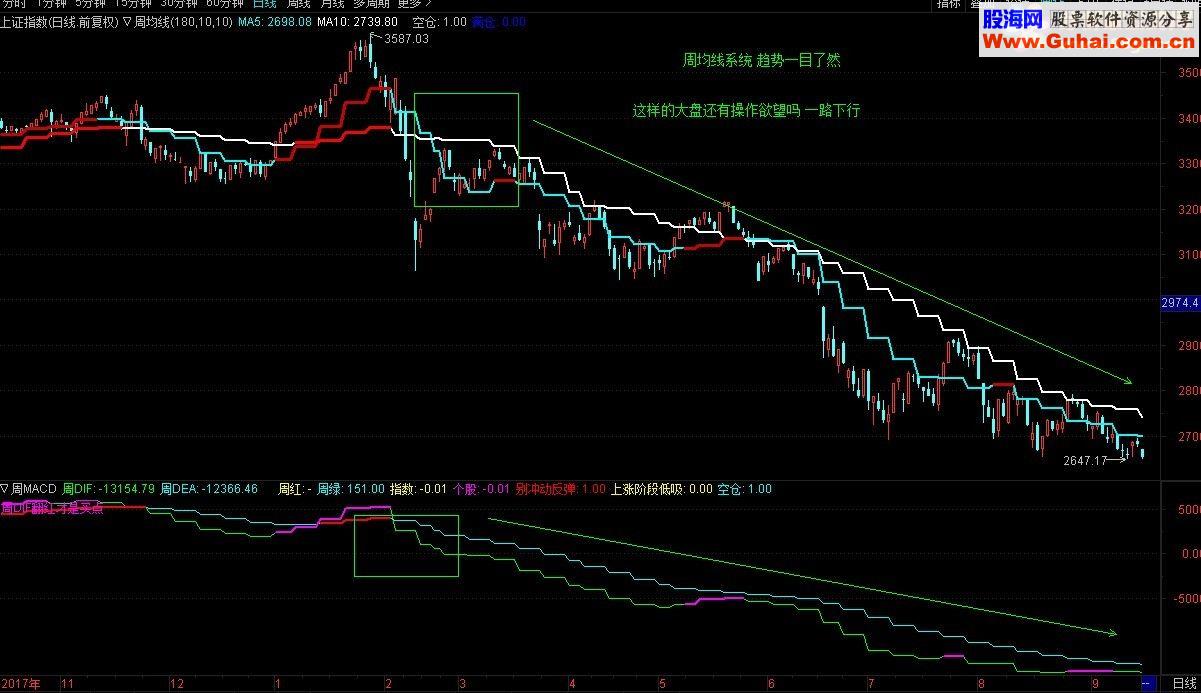Screen dimensions: 1201x693
Task: Open the 多周期 multi-period tab
Action: [371, 4]
